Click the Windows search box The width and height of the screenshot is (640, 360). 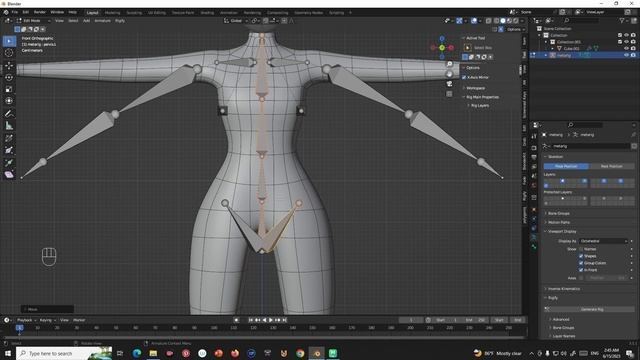click(64, 353)
